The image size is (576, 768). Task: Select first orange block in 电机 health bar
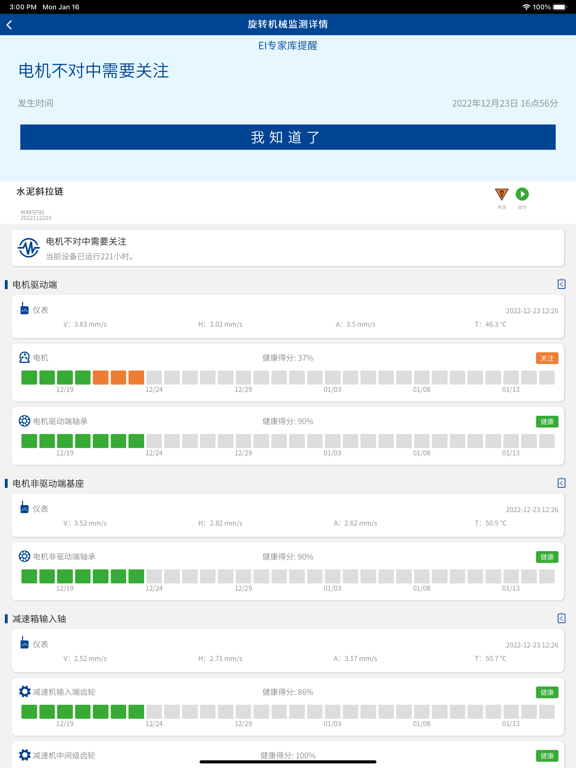[100, 378]
